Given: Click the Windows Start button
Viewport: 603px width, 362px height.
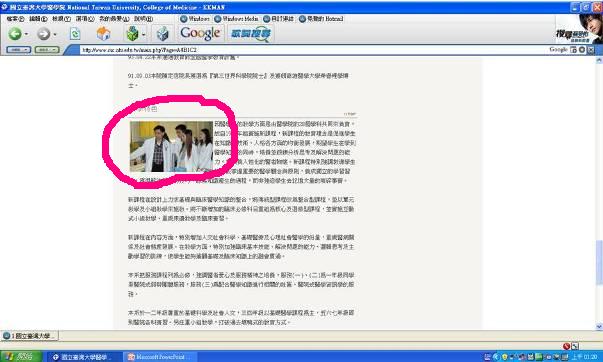Looking at the screenshot, I should (21, 357).
